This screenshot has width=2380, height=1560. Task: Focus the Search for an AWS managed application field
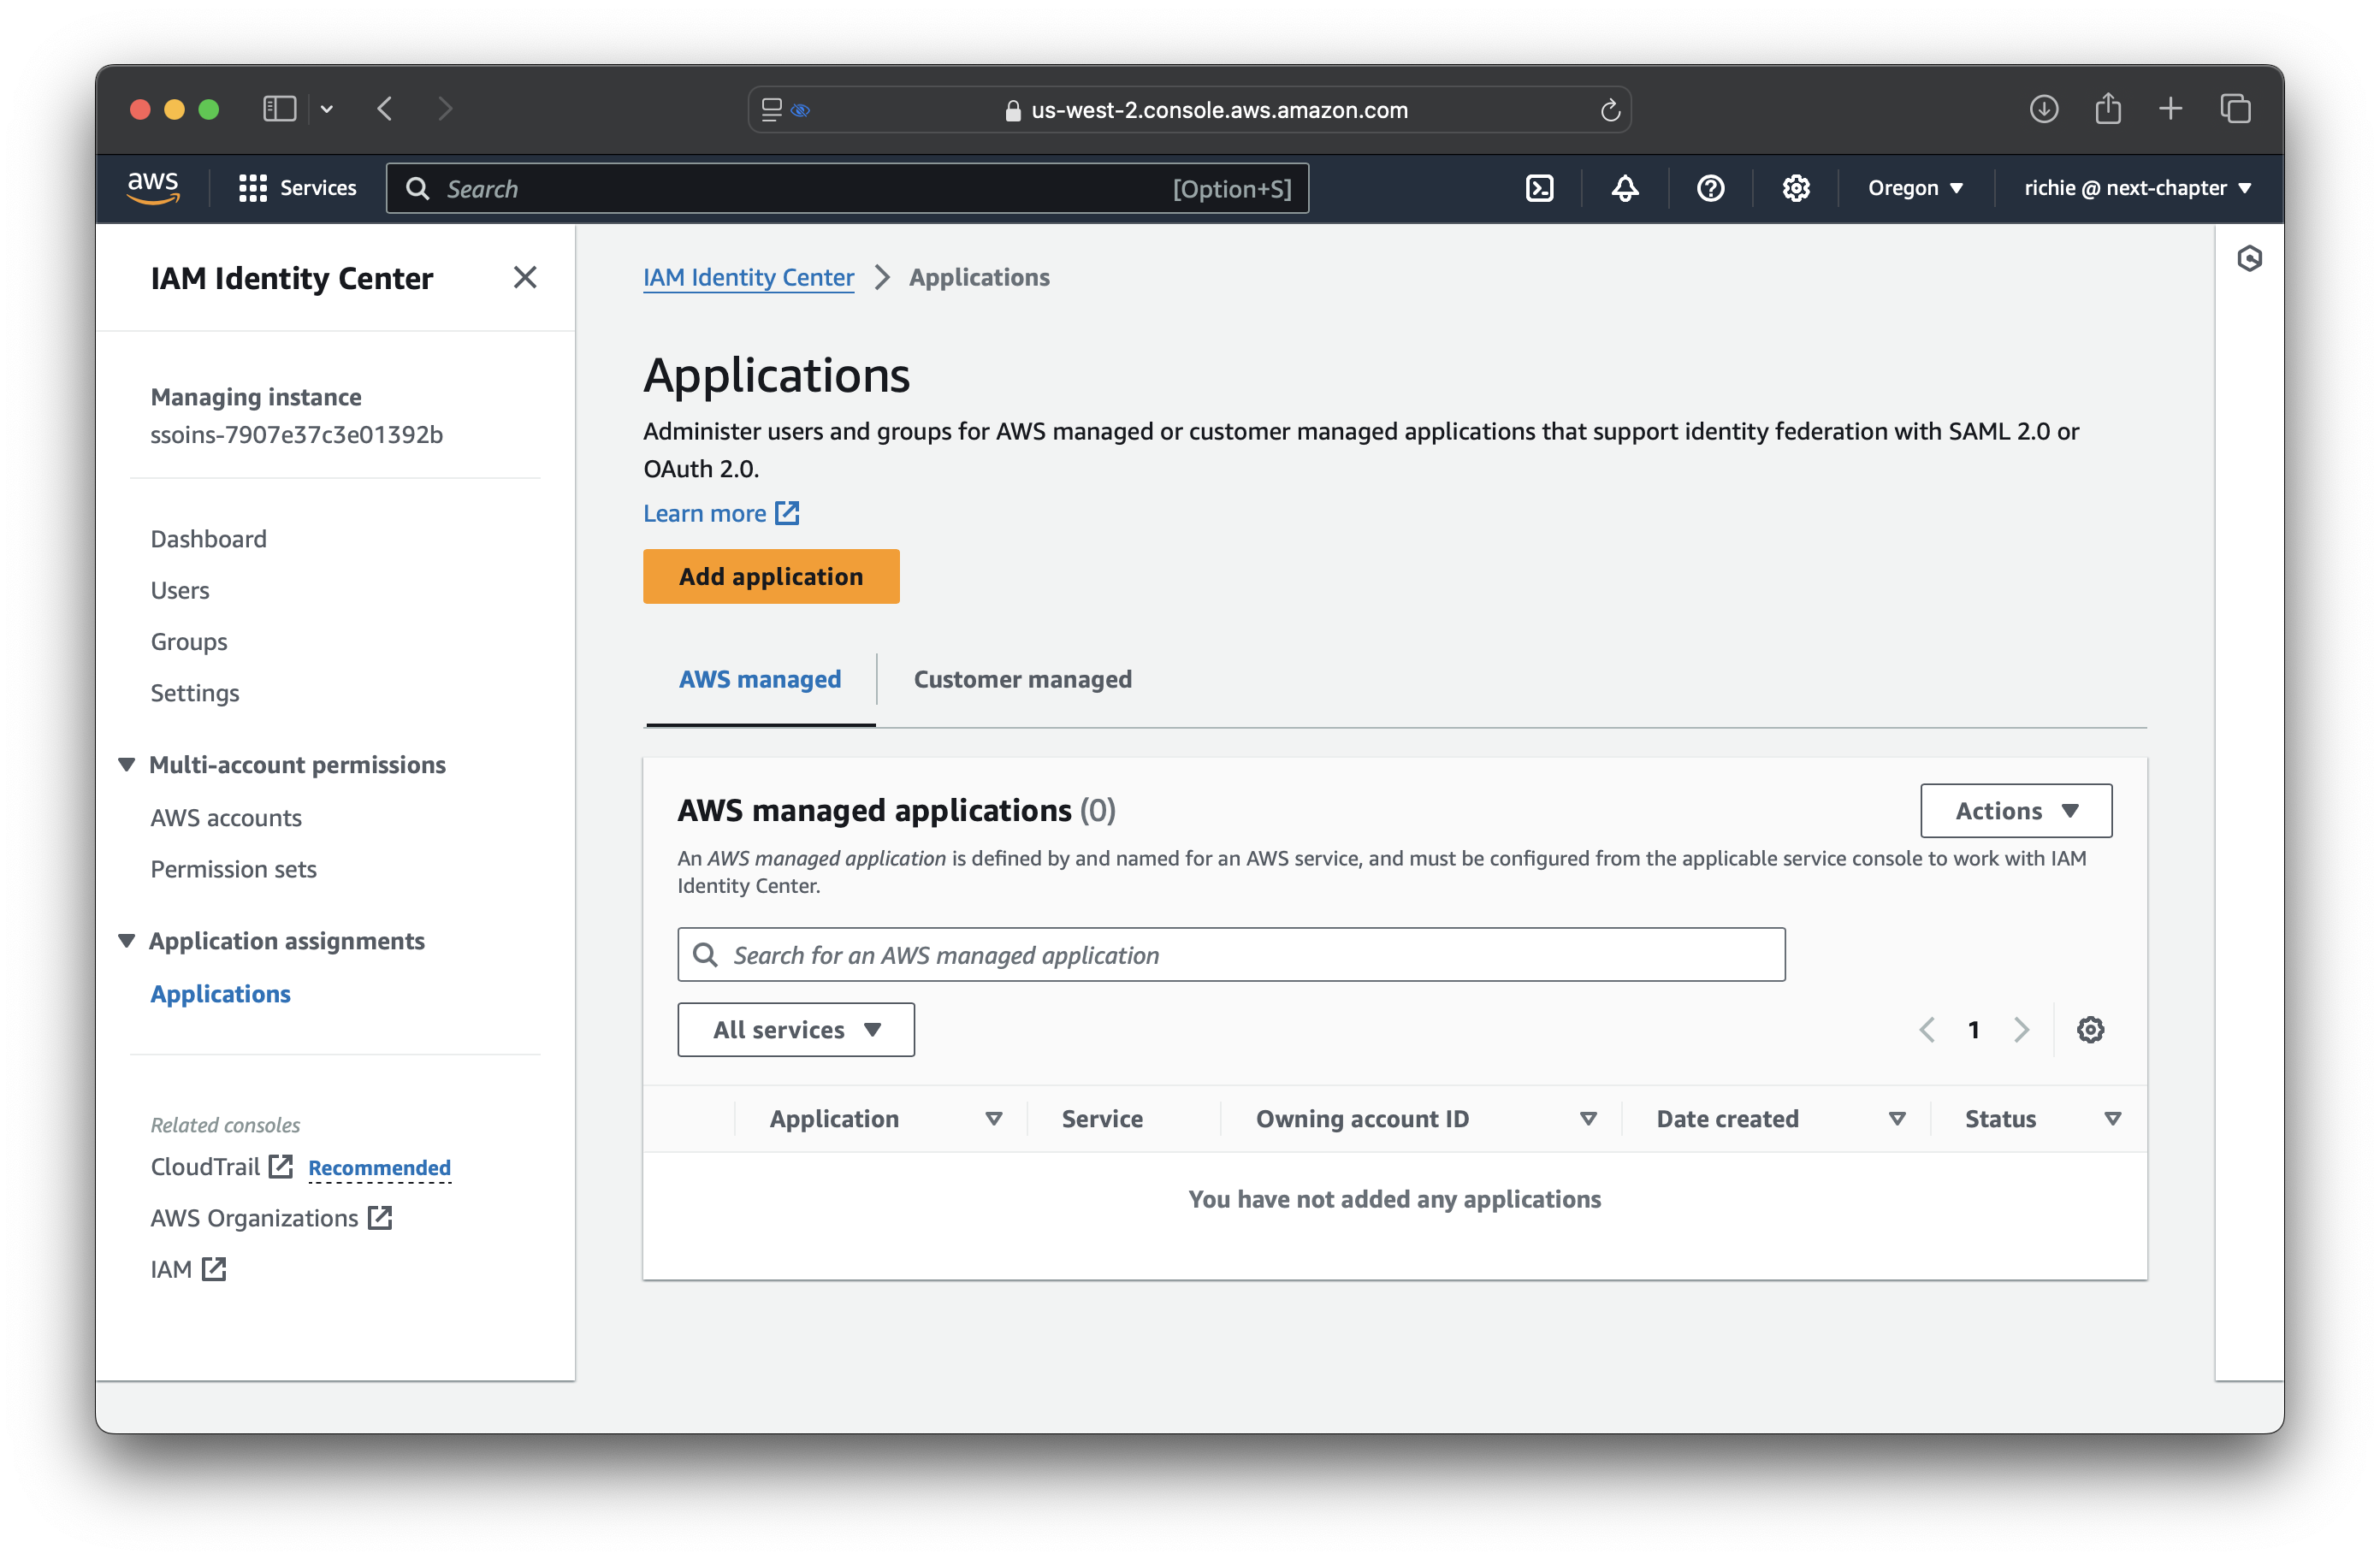(1231, 954)
